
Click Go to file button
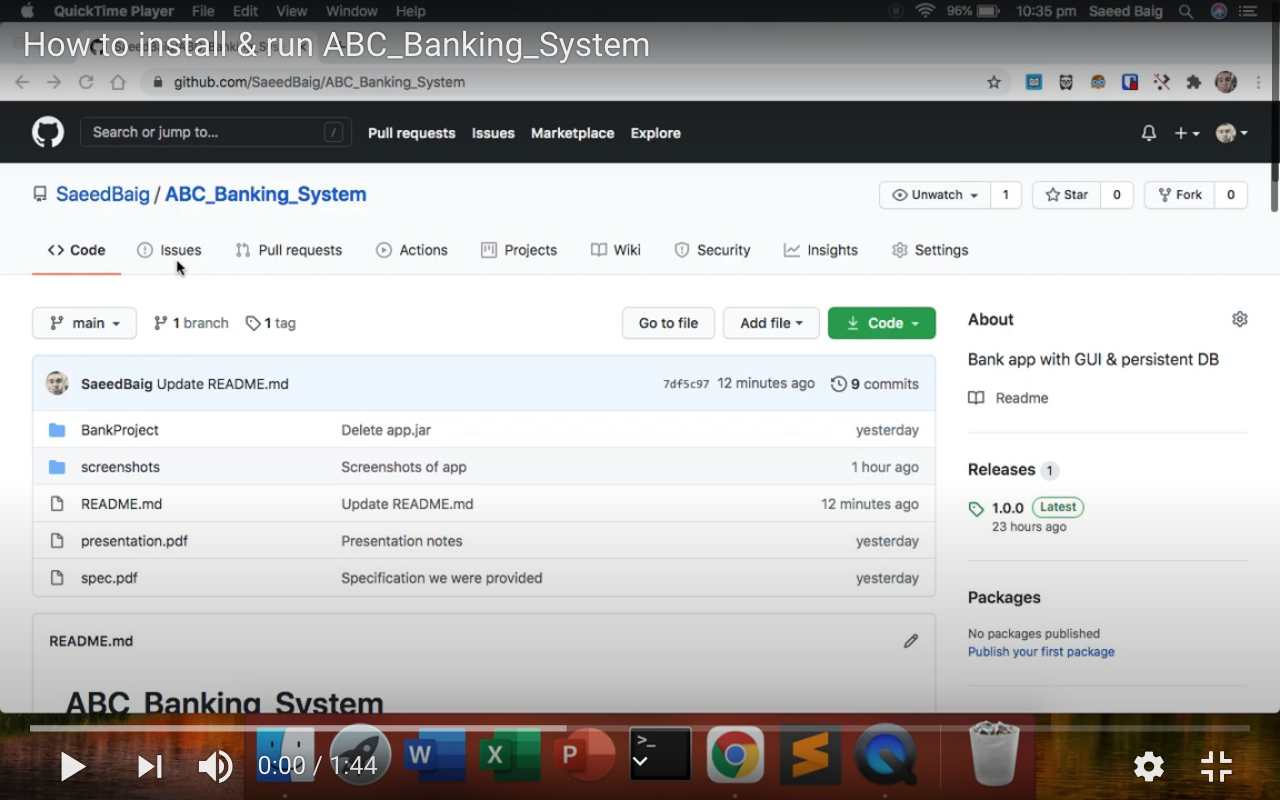point(668,323)
